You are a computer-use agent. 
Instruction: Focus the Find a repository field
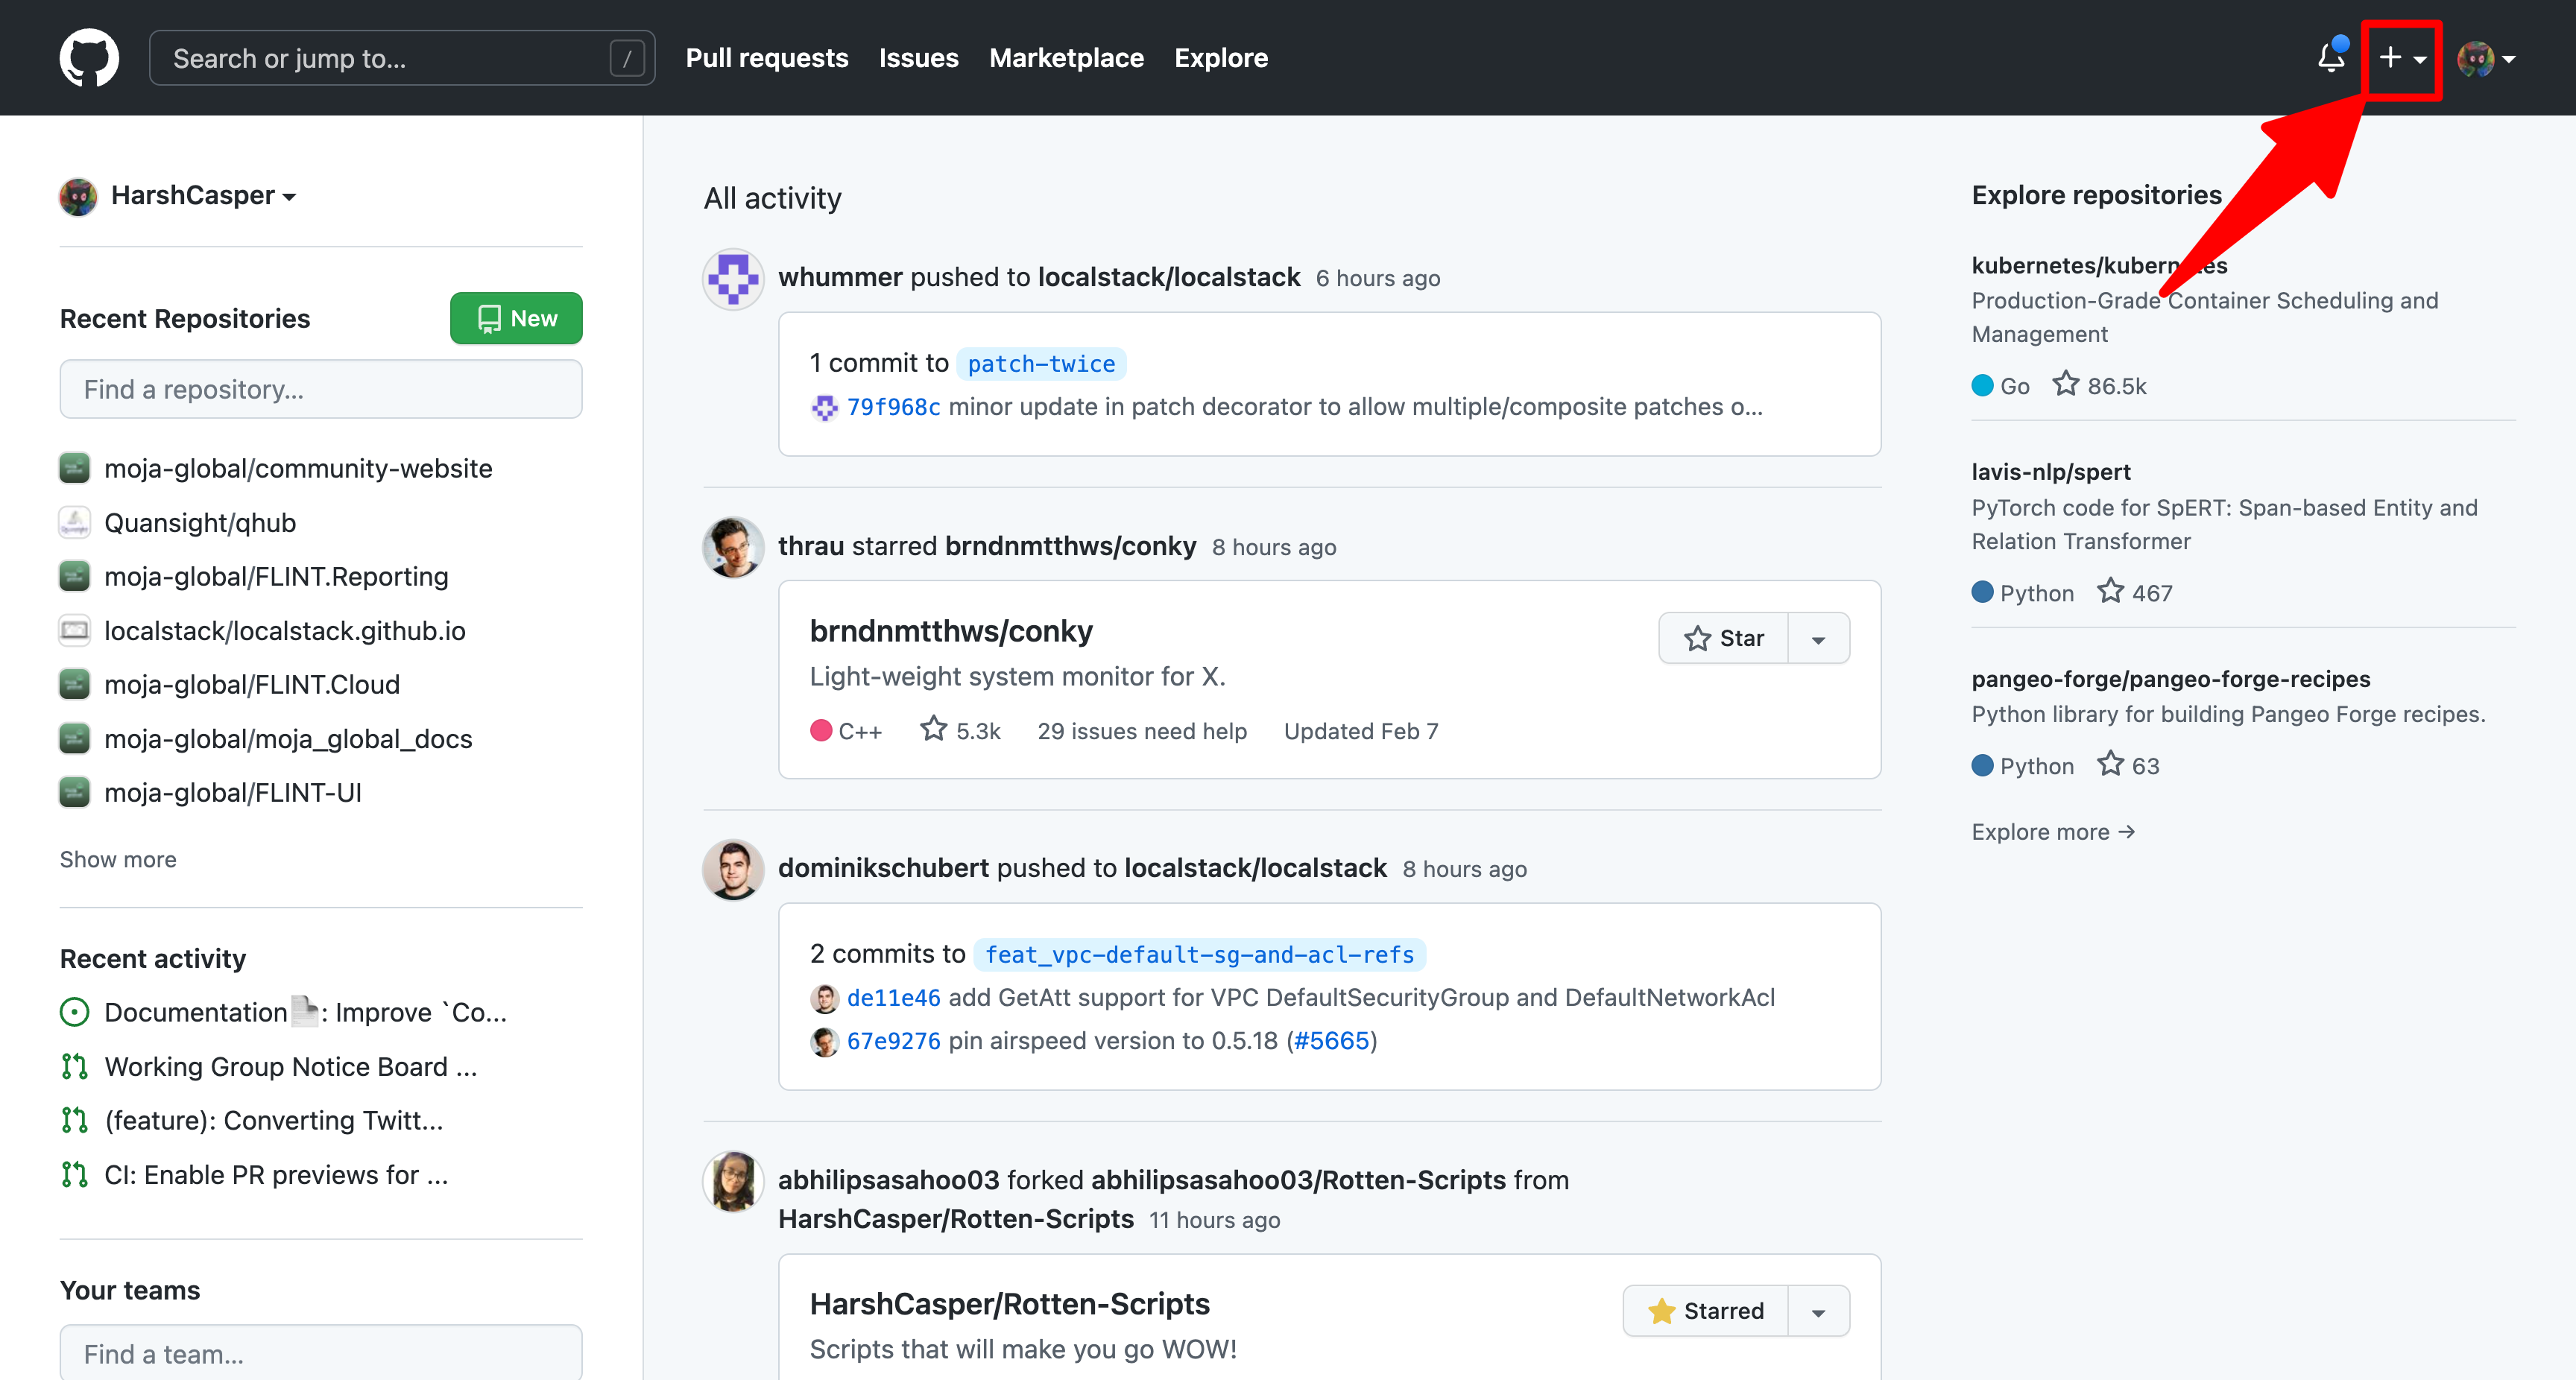[x=321, y=389]
